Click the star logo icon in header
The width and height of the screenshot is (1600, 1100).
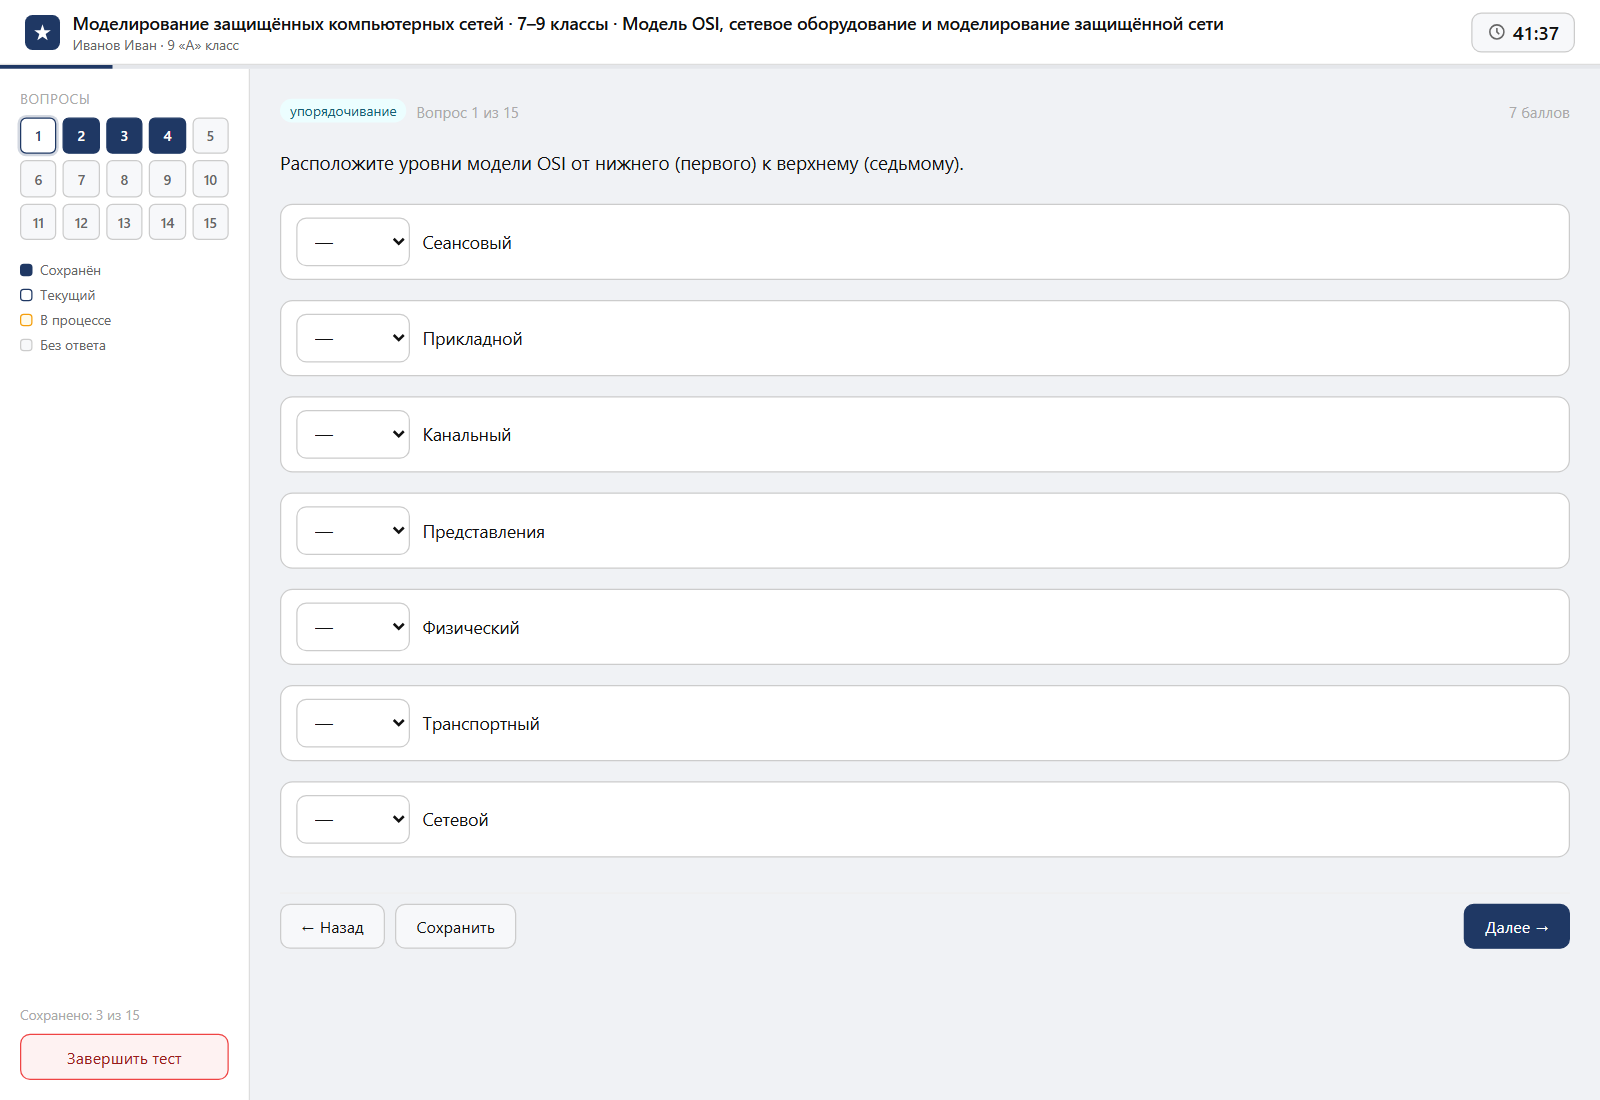(42, 33)
